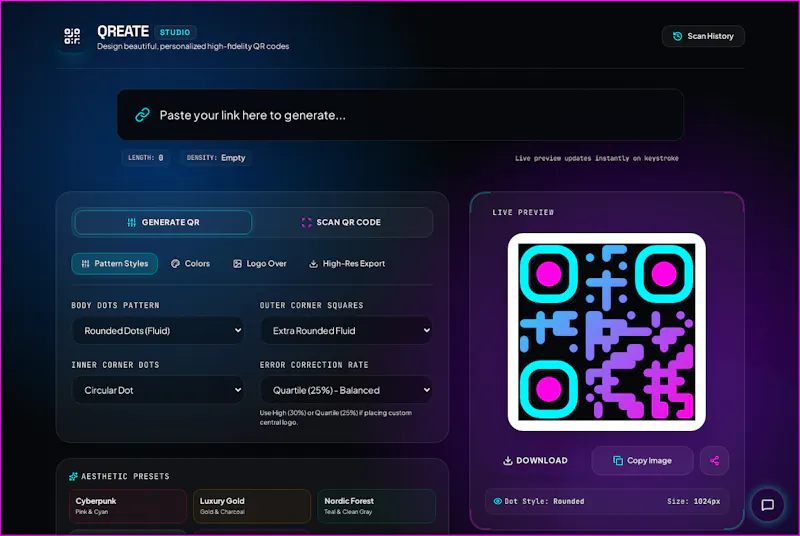Expand the Body Dots Pattern dropdown
Screen dimensions: 800x536
pos(158,330)
